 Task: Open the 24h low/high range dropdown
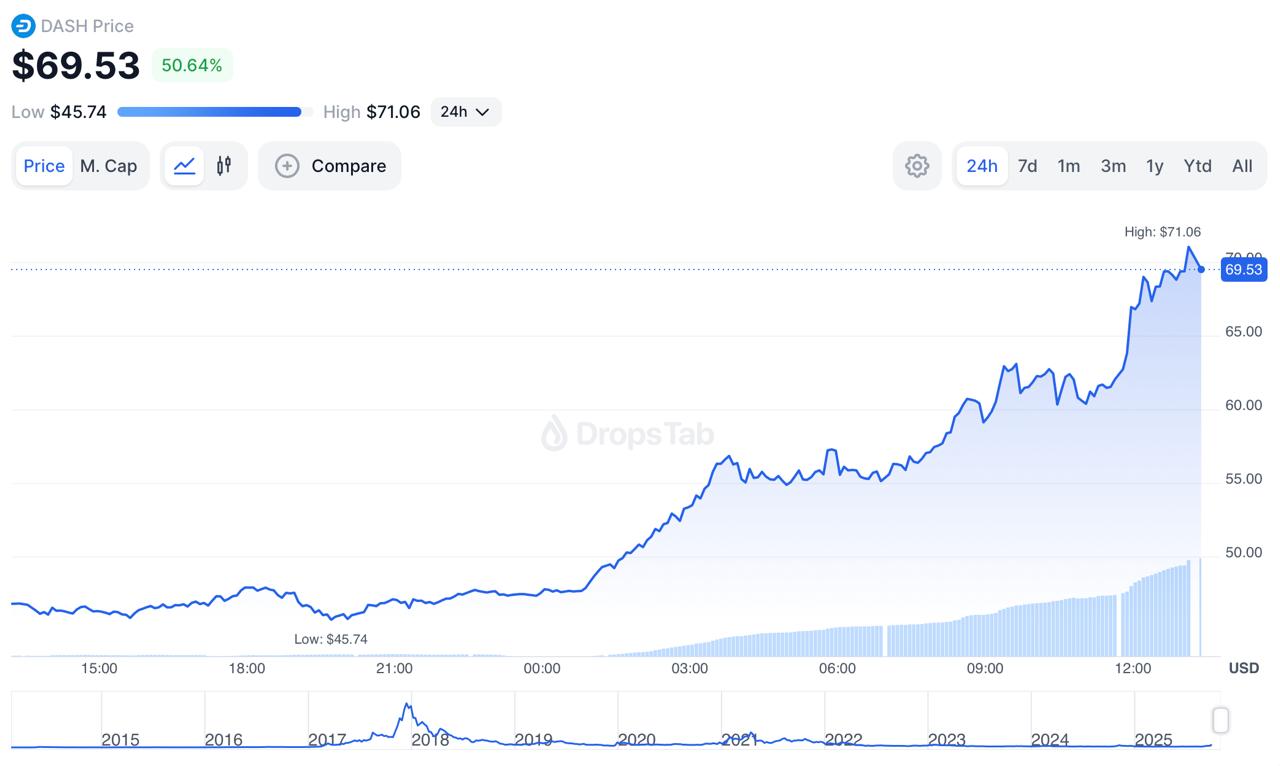click(x=466, y=112)
